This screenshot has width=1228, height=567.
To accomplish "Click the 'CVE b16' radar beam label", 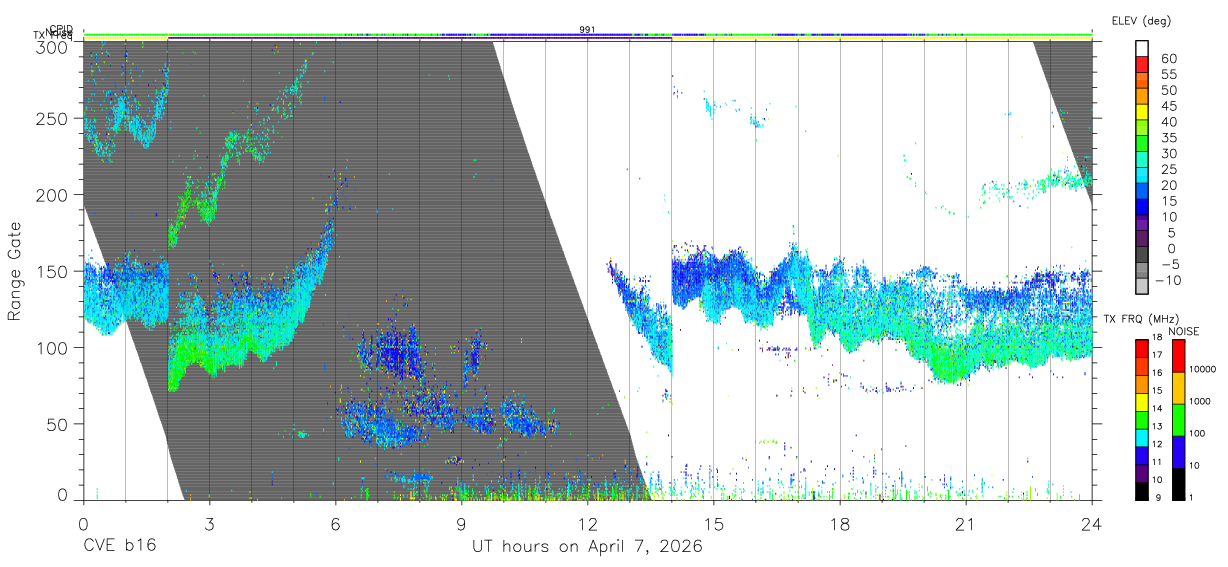I will point(119,547).
